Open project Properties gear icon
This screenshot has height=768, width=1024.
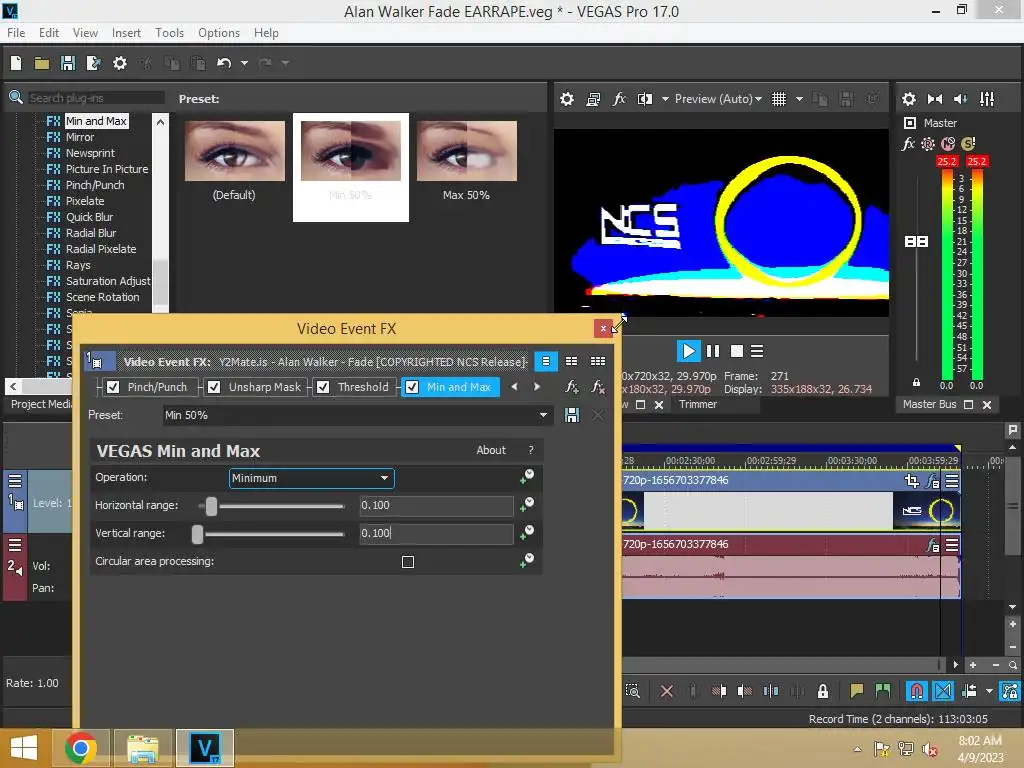click(x=120, y=63)
